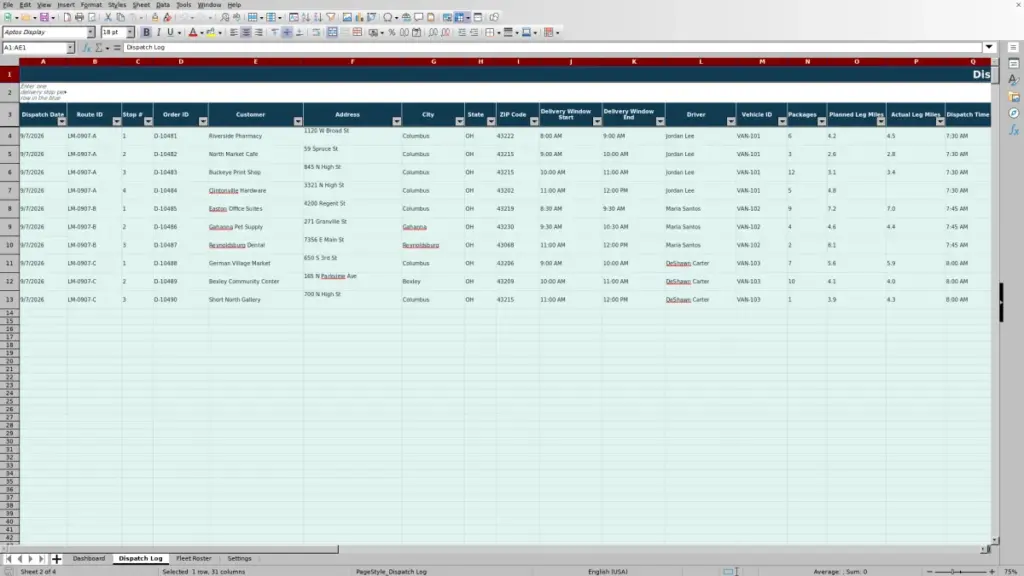Click the Print icon in toolbar

(79, 17)
